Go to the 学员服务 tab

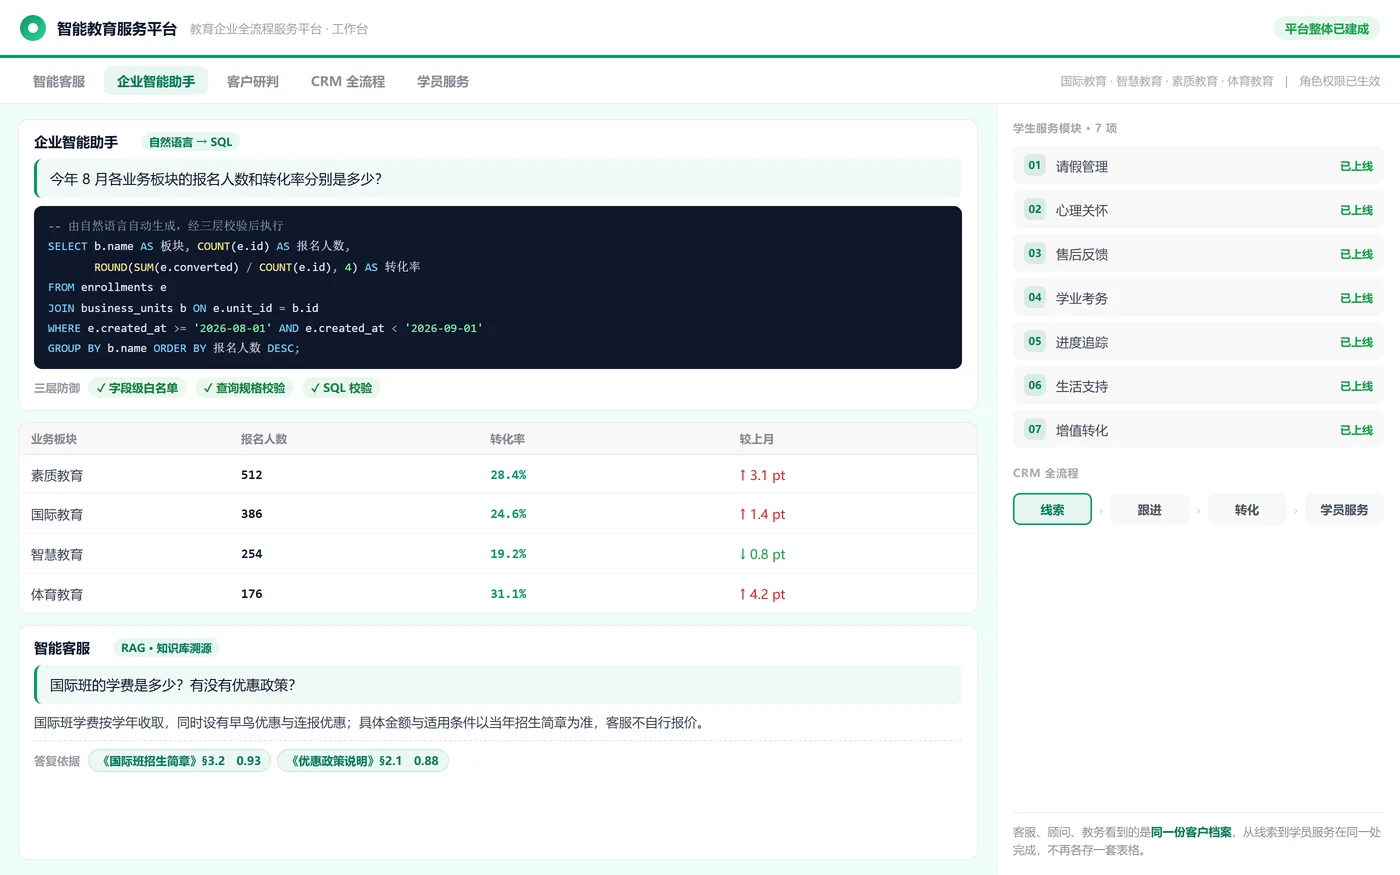pos(443,81)
